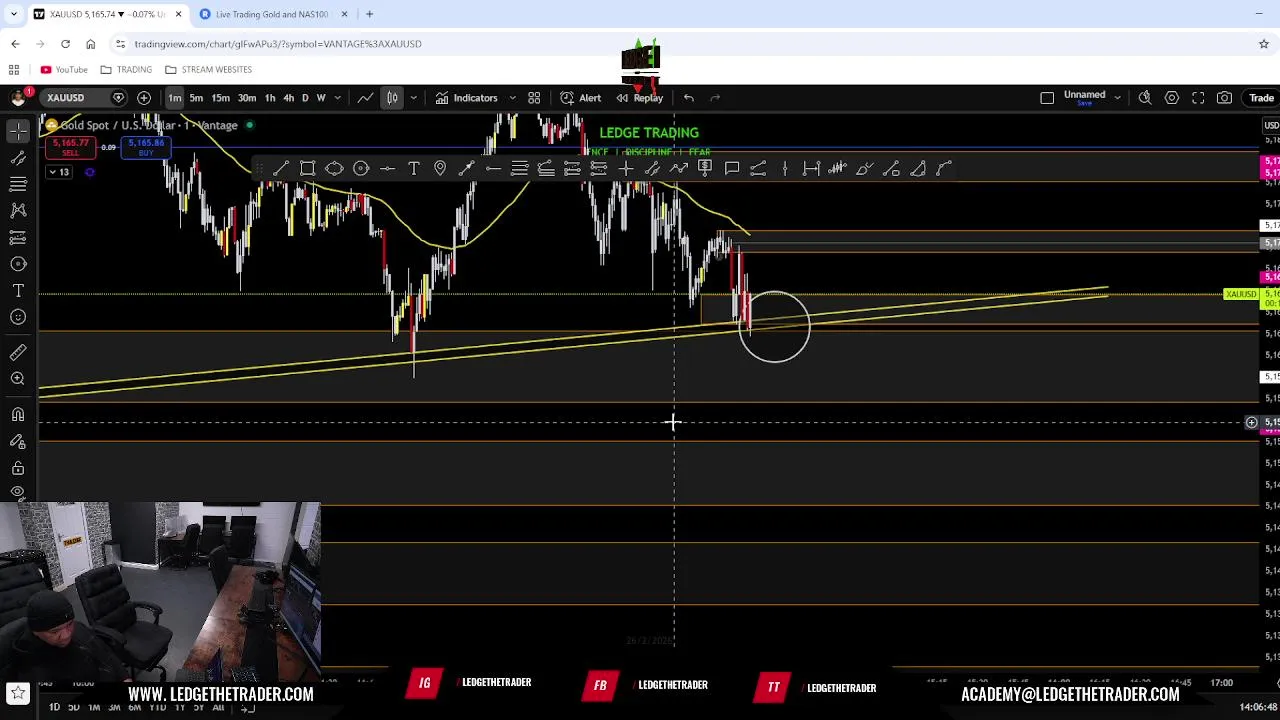Open the emoji icons tool
Viewport: 1280px width, 720px height.
18,317
